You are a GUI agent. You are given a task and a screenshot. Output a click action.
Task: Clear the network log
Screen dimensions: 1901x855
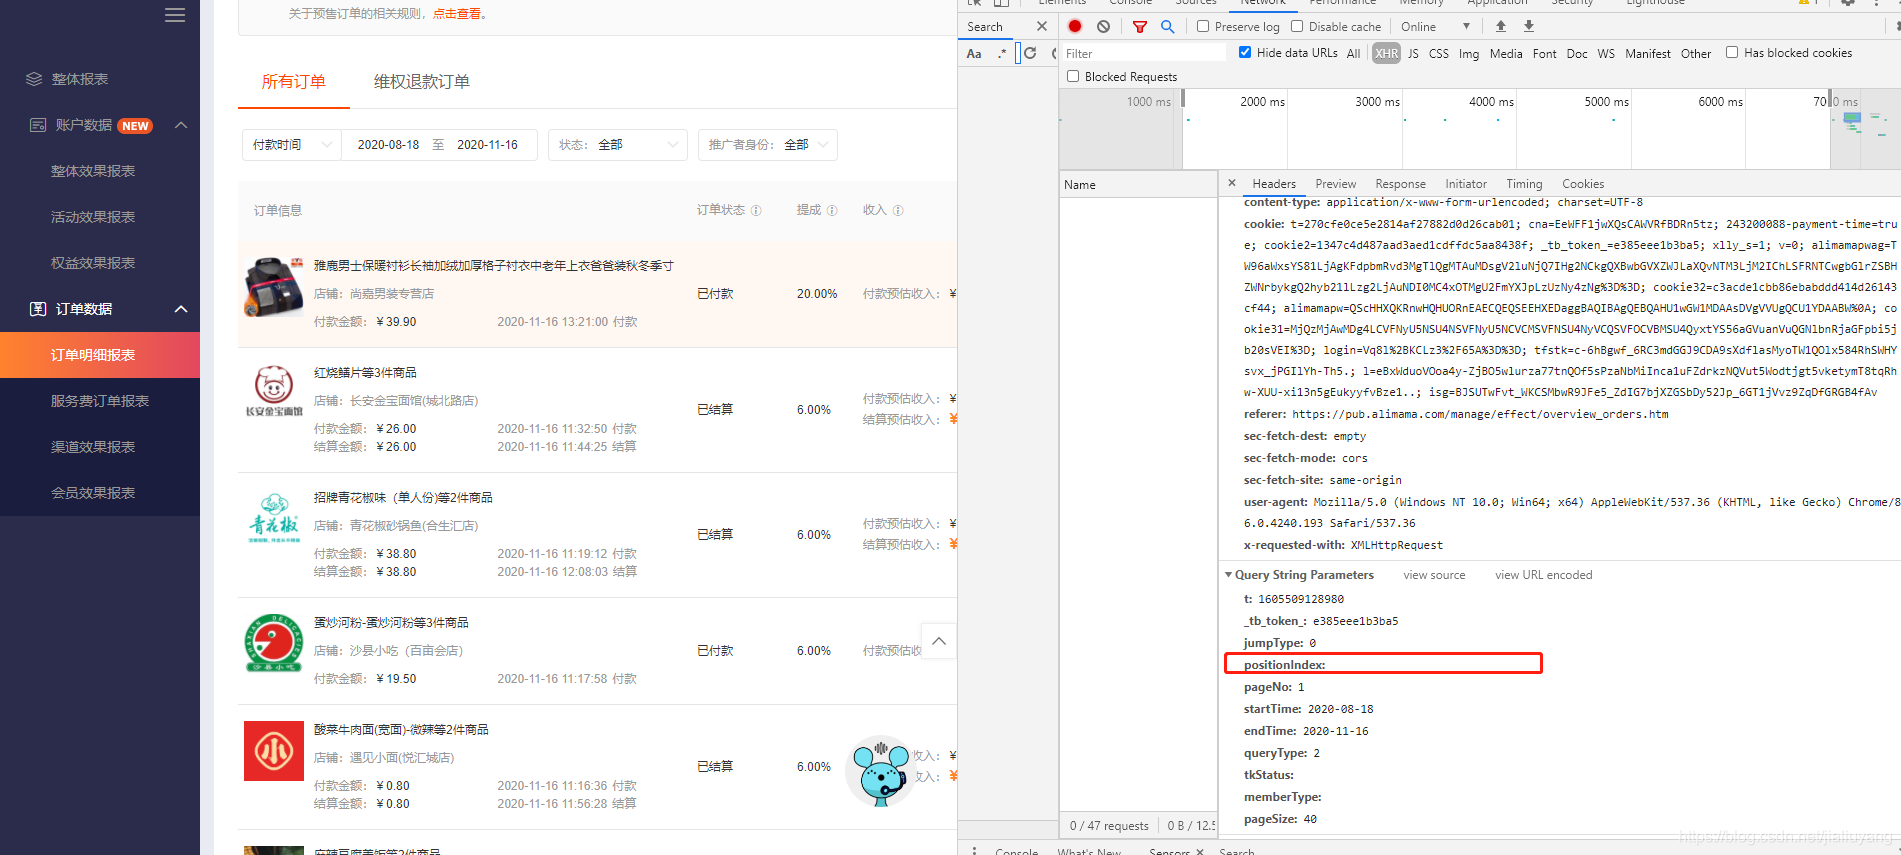(1103, 26)
